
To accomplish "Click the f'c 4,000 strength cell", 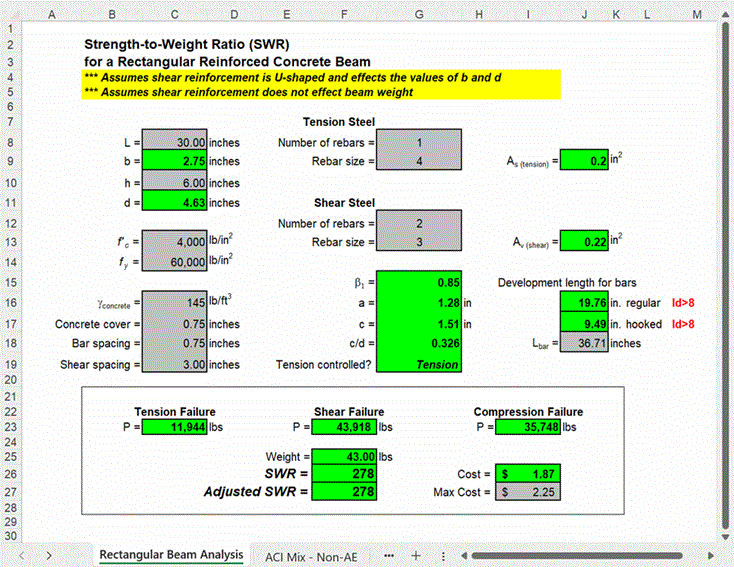I will pos(175,241).
